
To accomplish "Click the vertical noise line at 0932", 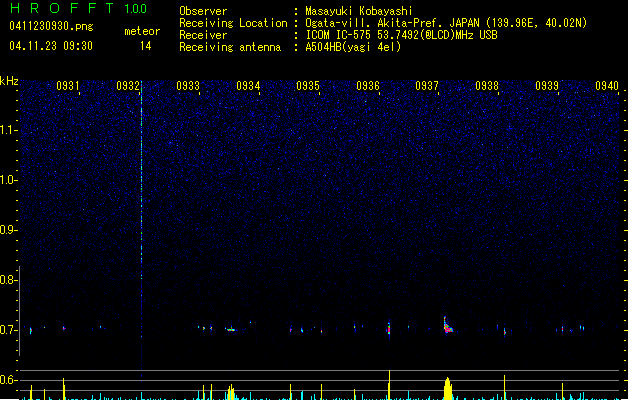I will click(141, 209).
